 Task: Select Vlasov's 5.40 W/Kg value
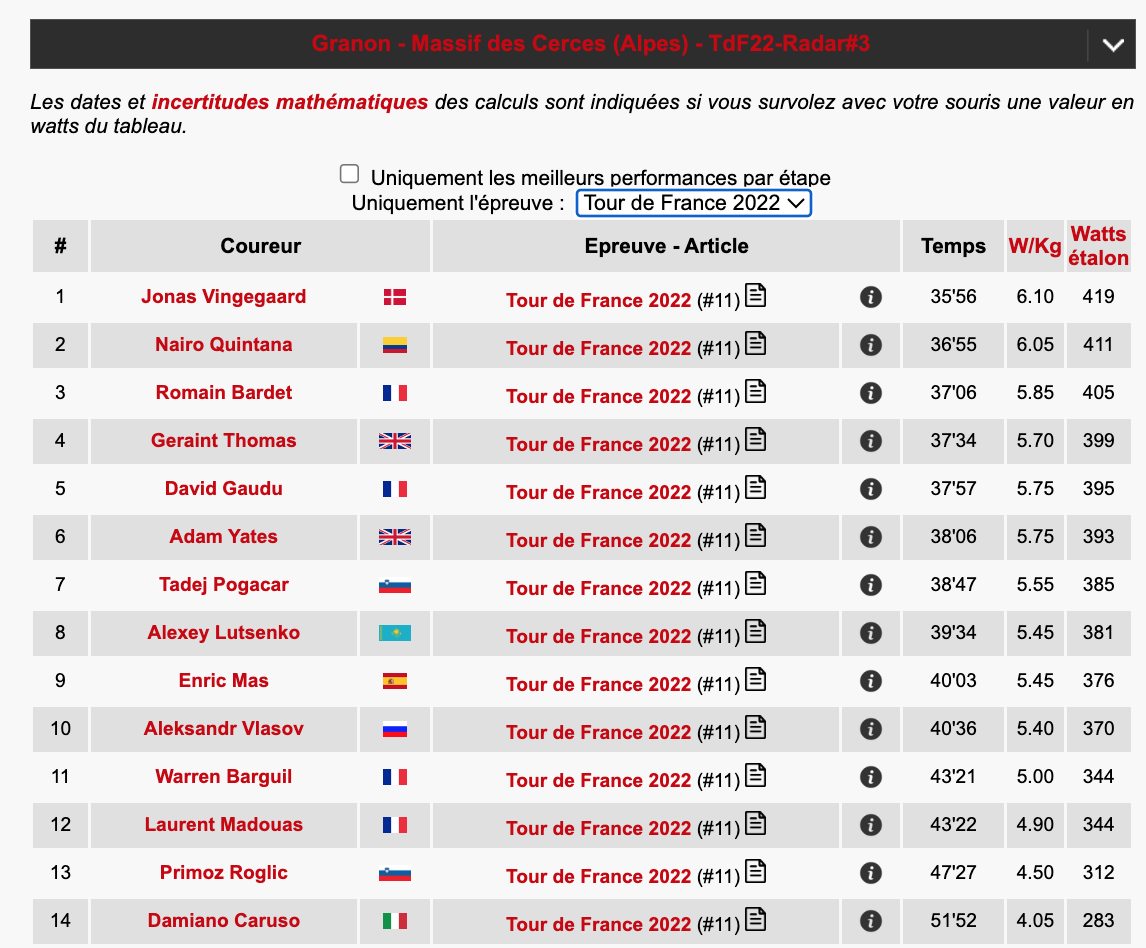(x=1035, y=728)
